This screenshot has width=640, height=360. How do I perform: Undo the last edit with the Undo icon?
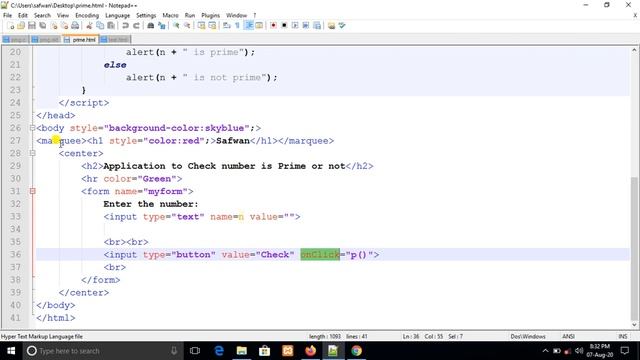125,26
